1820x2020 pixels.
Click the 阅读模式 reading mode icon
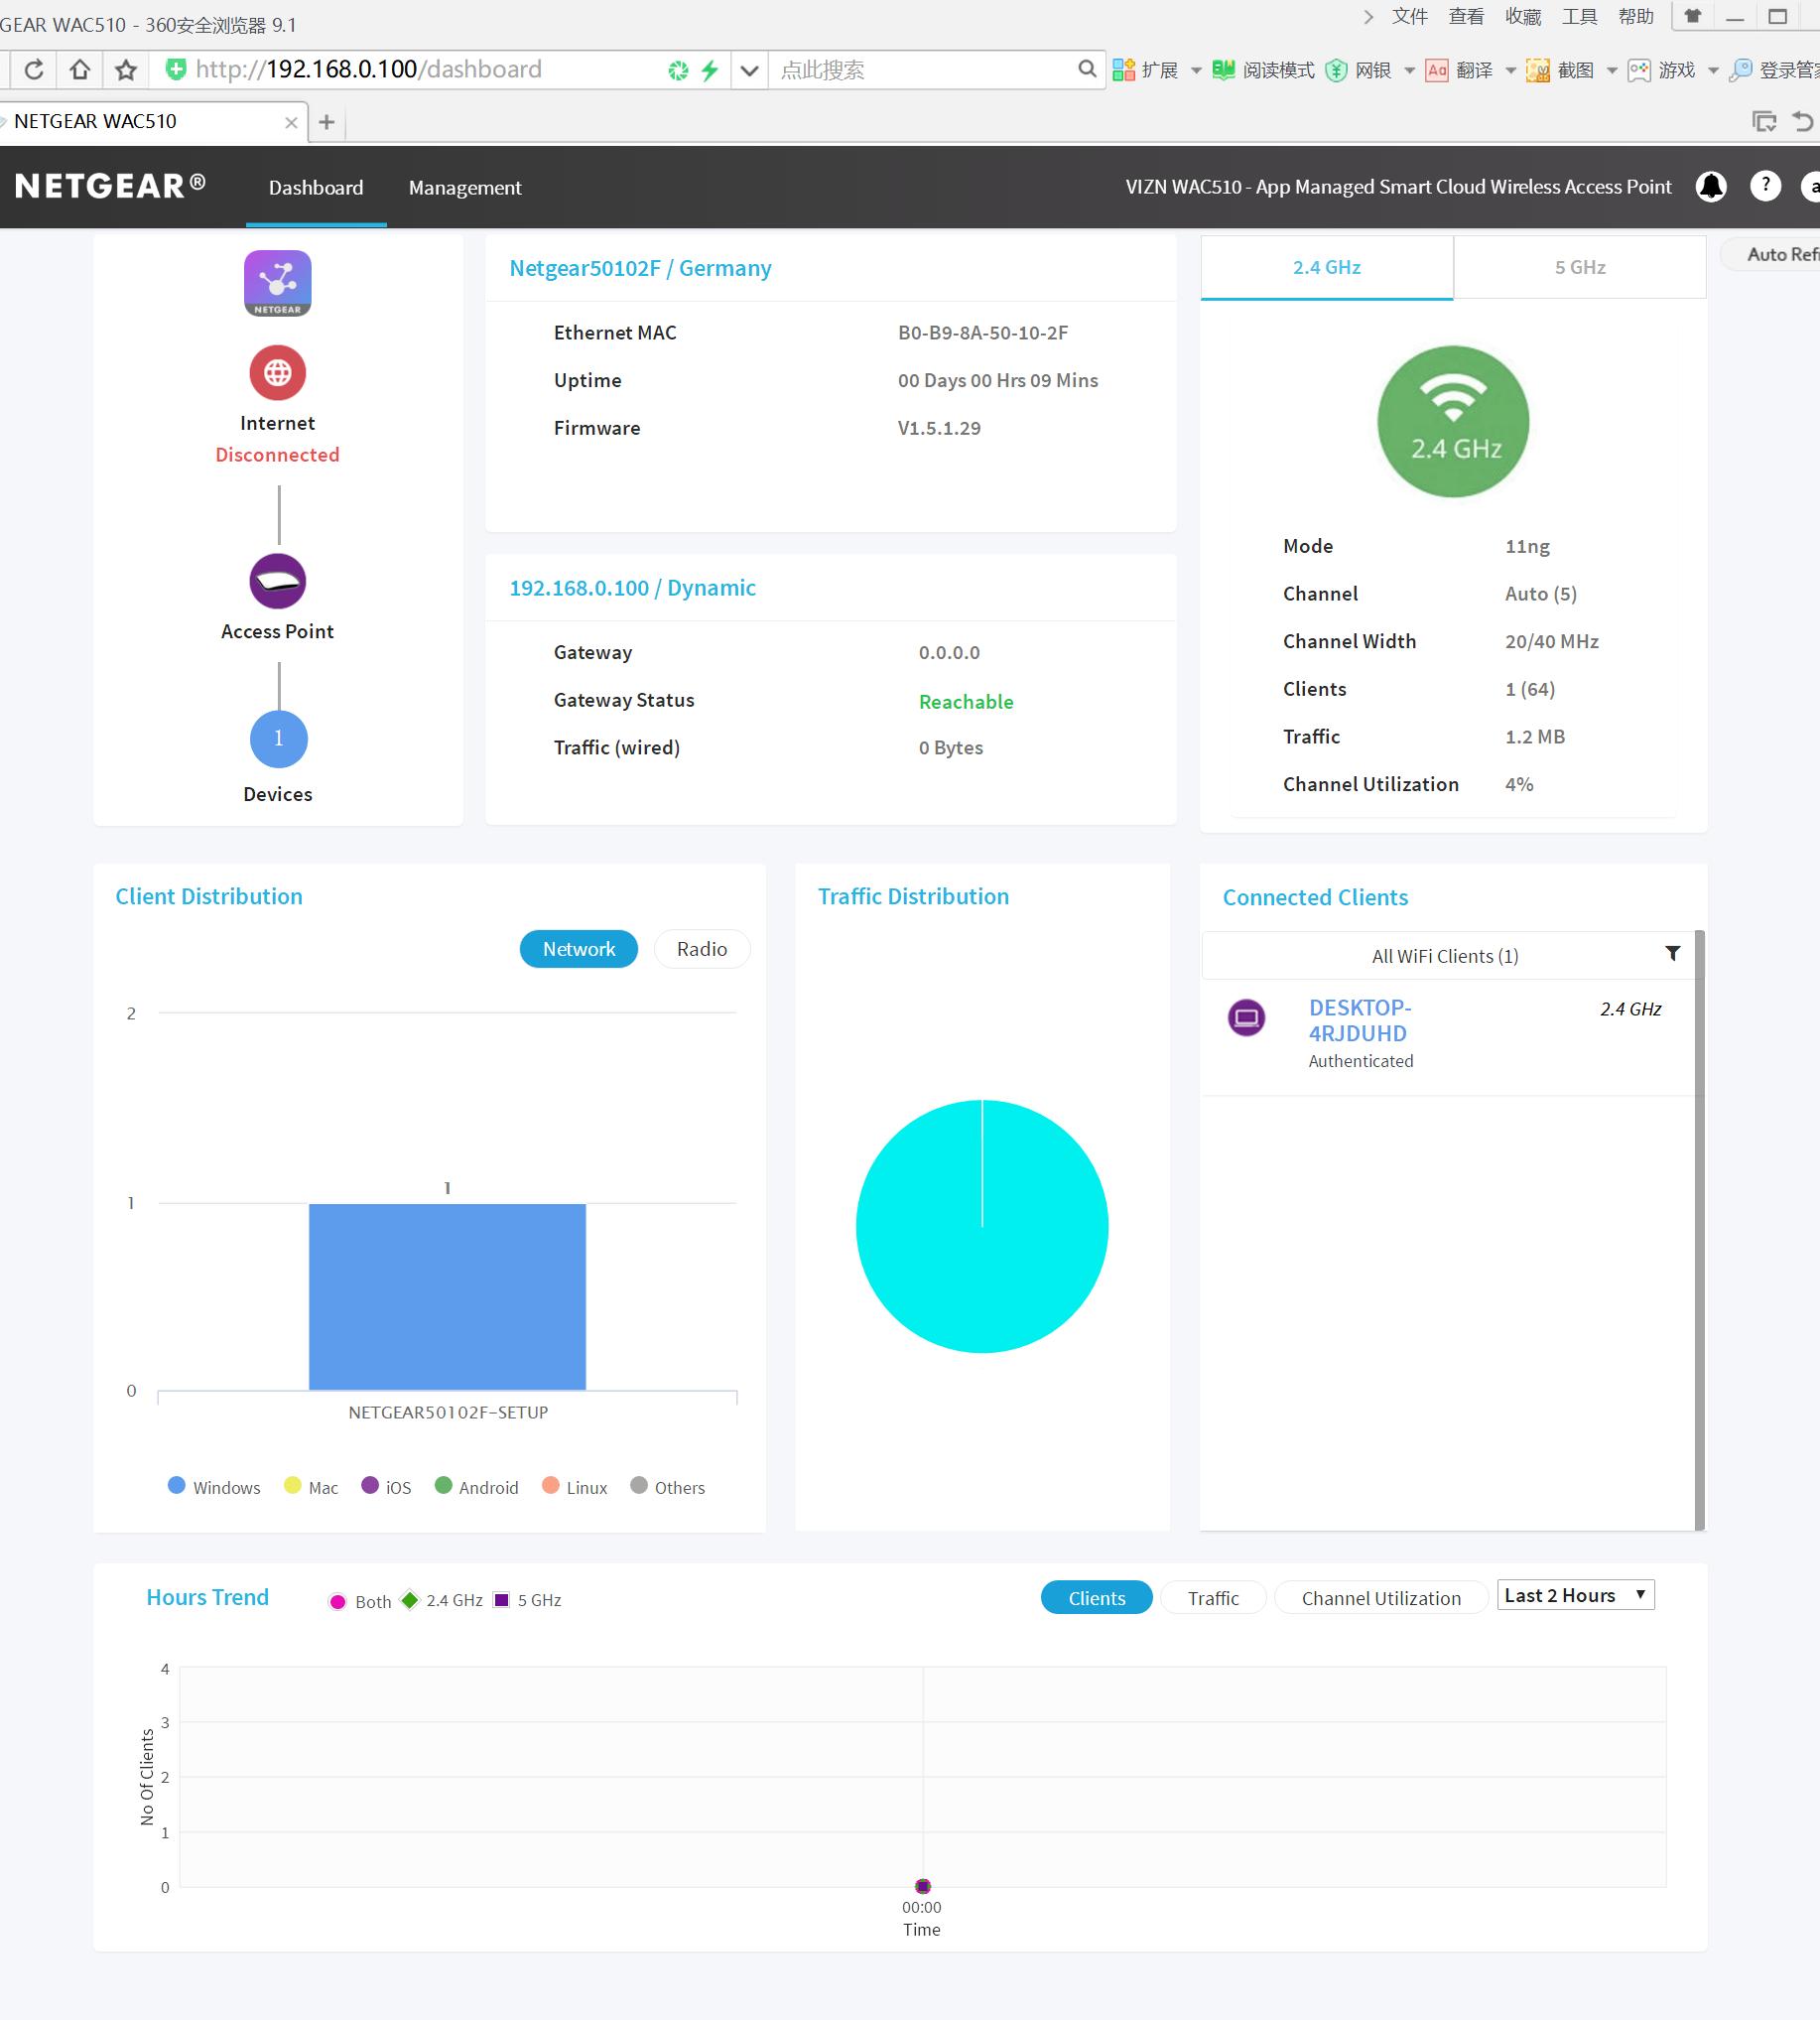(x=1223, y=70)
